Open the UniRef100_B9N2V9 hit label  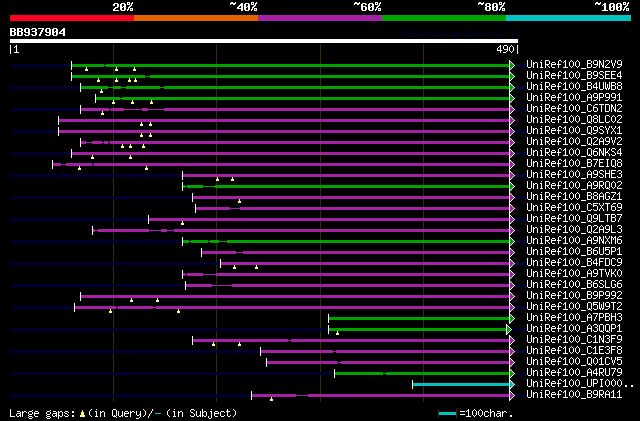[574, 64]
